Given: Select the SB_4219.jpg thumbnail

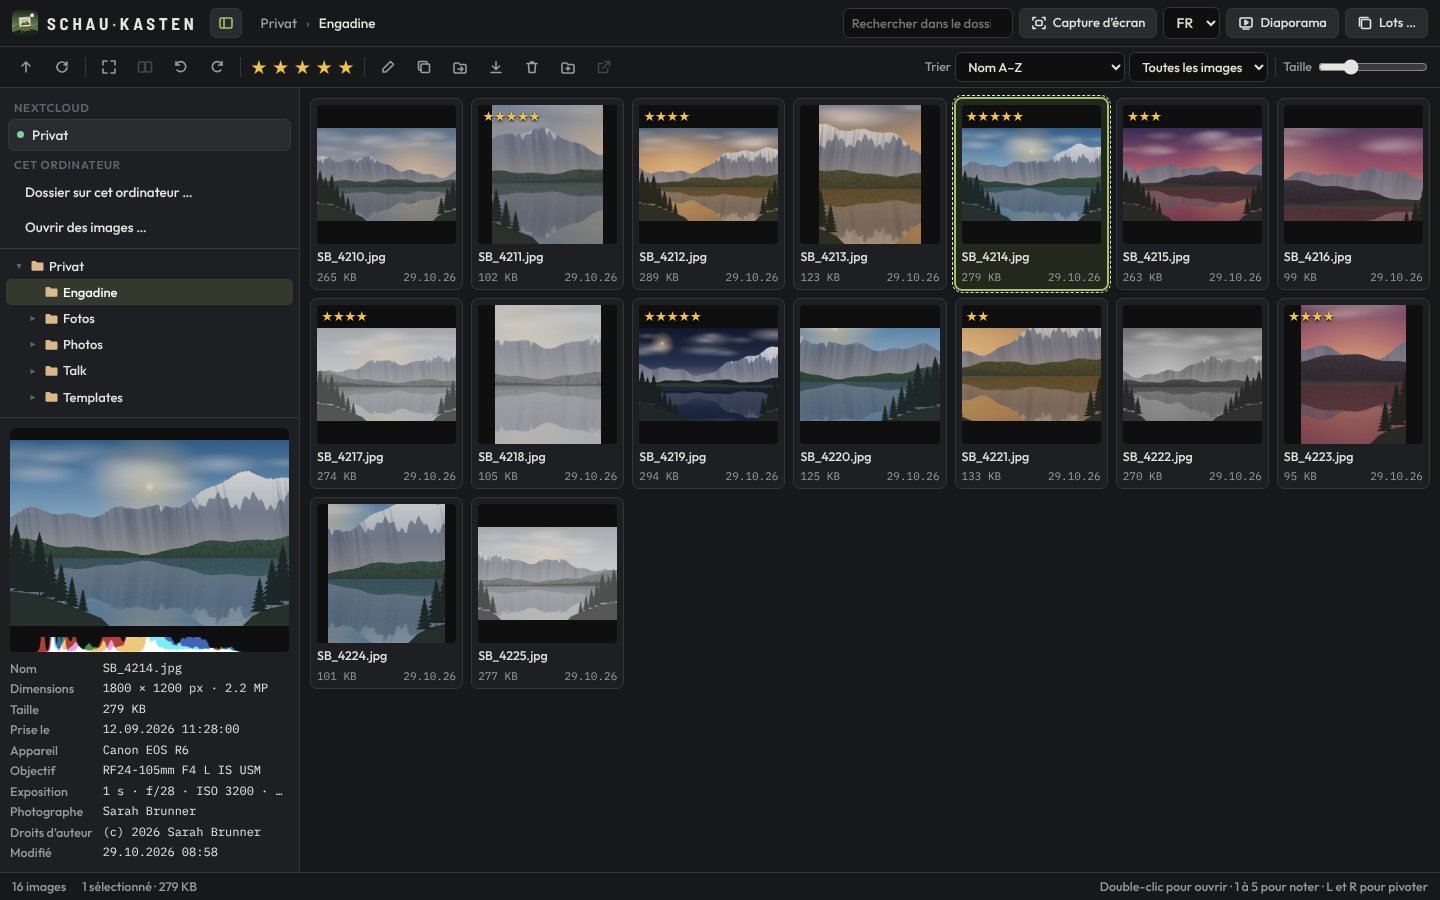Looking at the screenshot, I should pyautogui.click(x=708, y=393).
